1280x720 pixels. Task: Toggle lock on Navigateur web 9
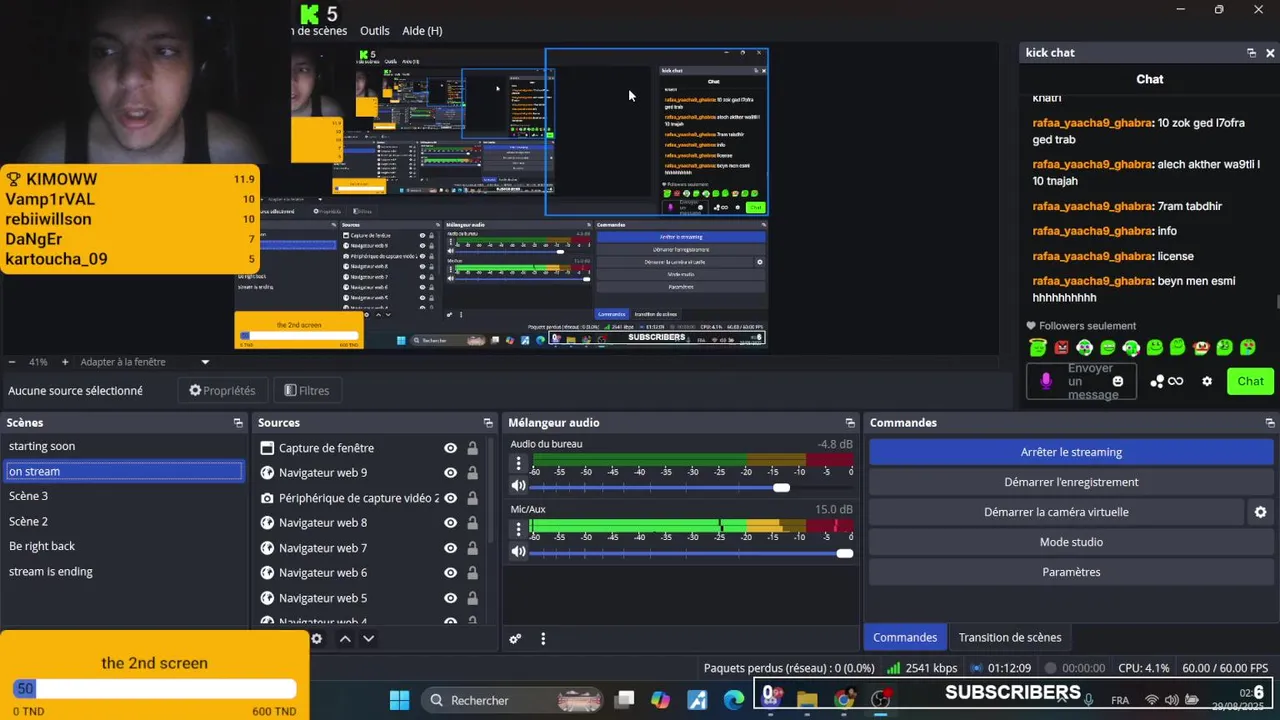(x=472, y=473)
